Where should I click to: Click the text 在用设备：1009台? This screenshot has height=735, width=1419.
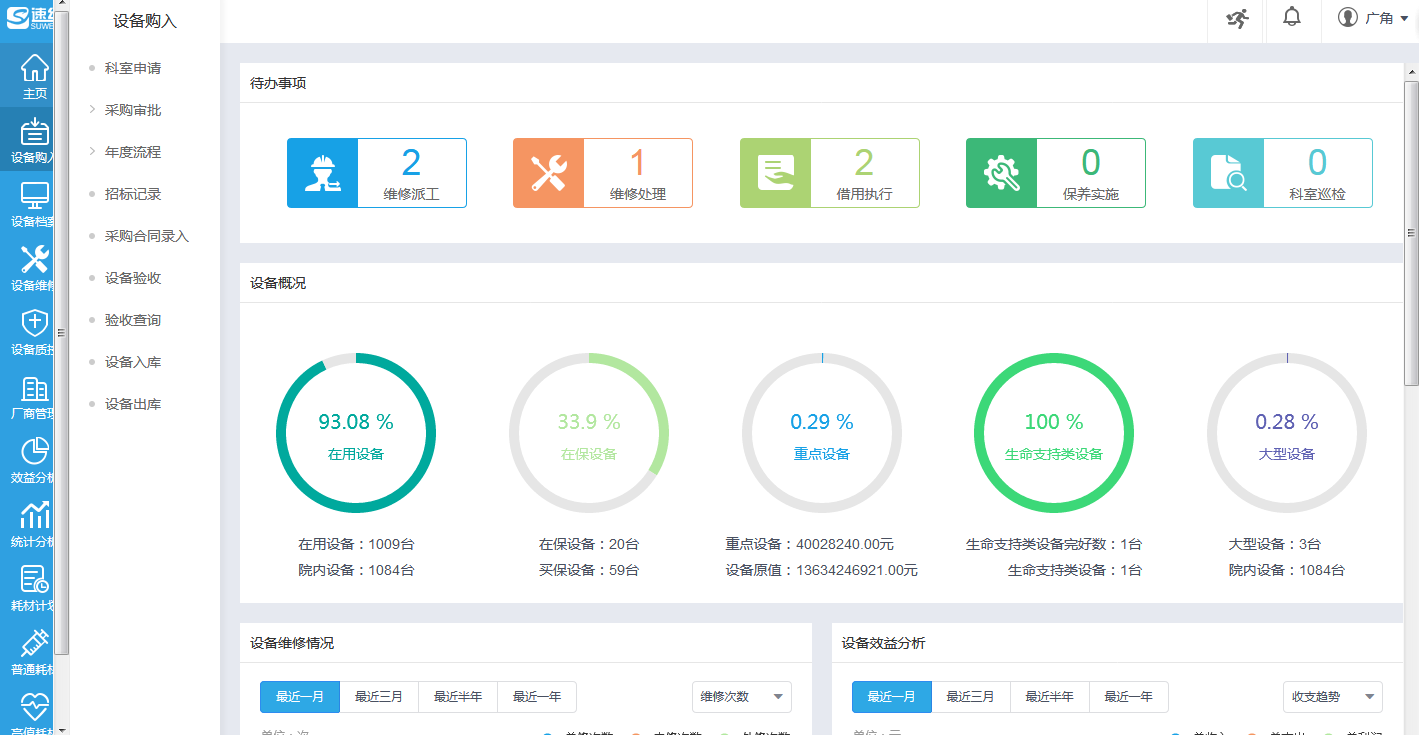coord(356,544)
